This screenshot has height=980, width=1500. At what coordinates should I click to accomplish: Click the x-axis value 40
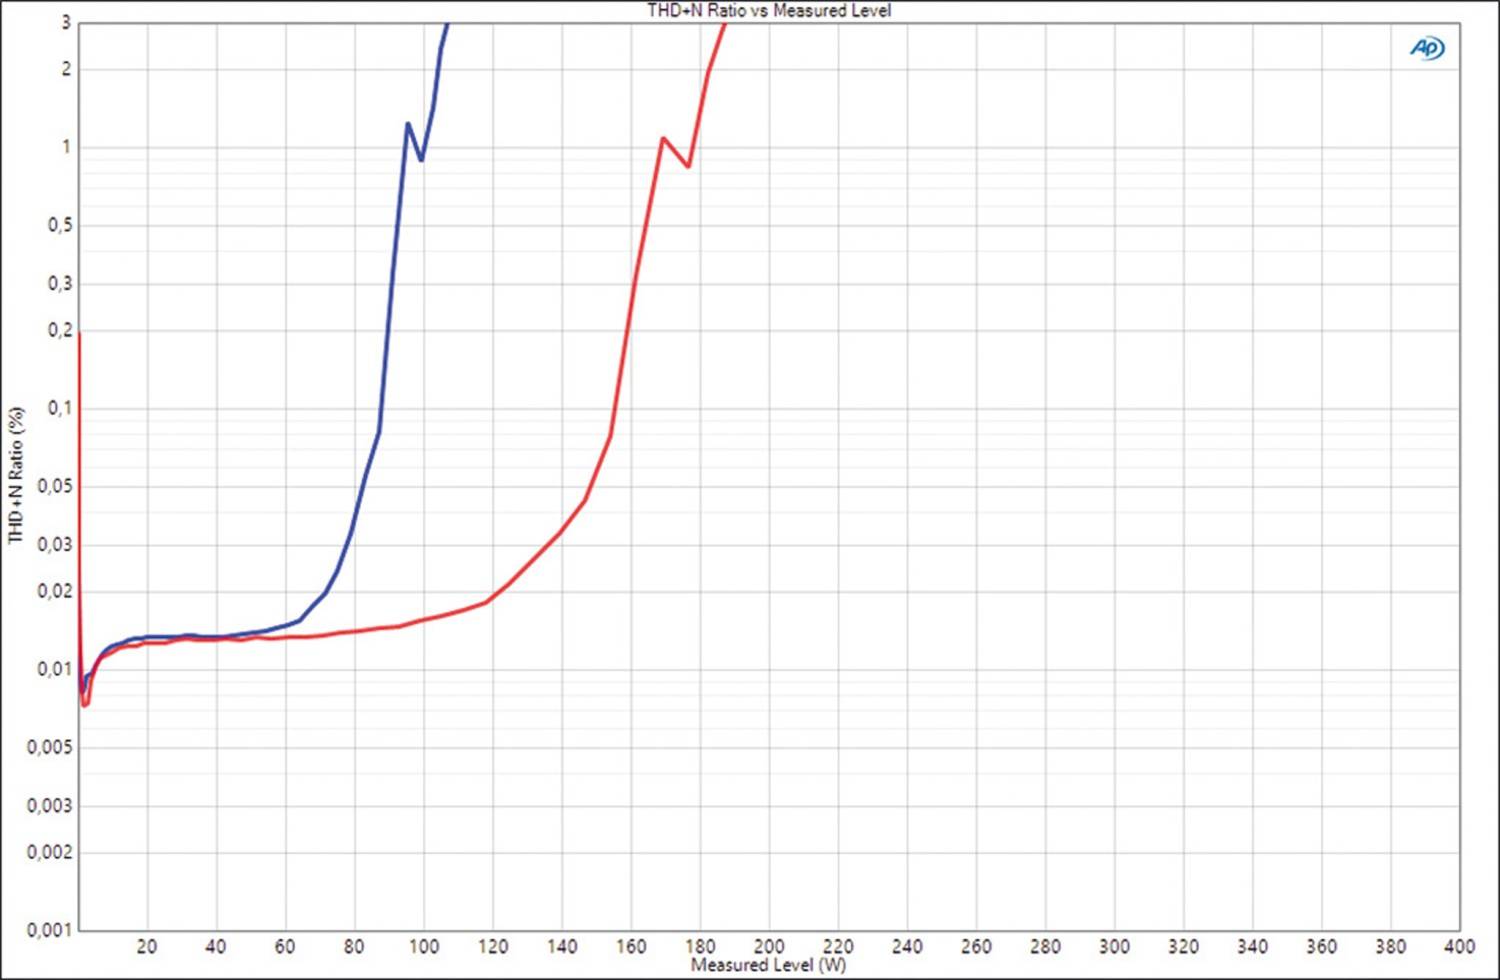[x=216, y=946]
